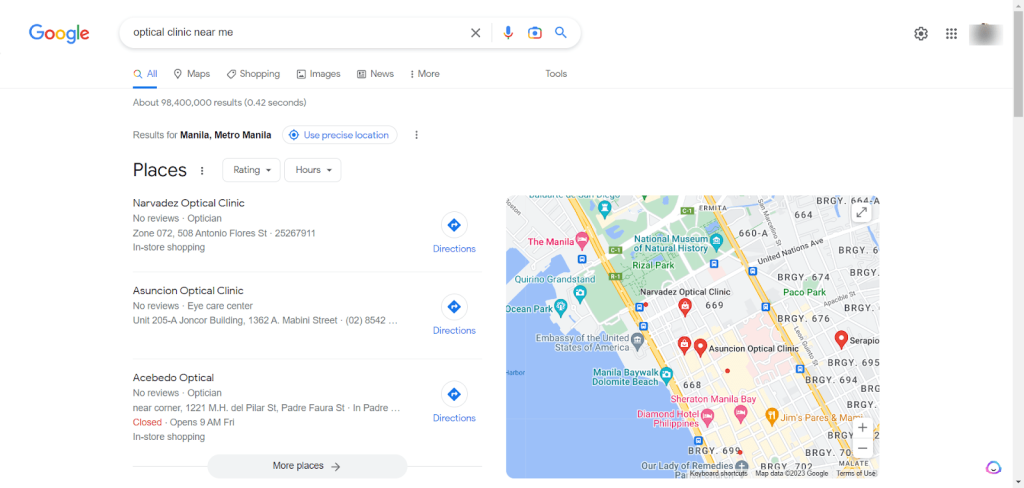This screenshot has width=1024, height=488.
Task: Click the Paco Park label on map
Action: click(x=805, y=292)
